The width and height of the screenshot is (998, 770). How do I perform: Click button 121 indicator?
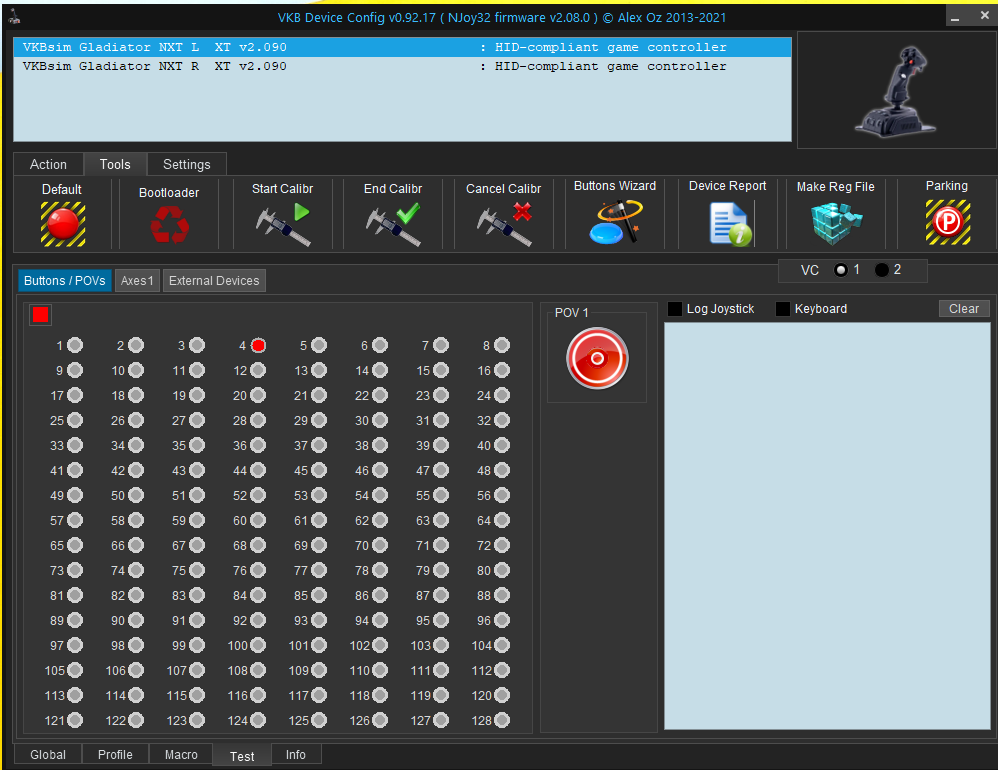pos(75,720)
